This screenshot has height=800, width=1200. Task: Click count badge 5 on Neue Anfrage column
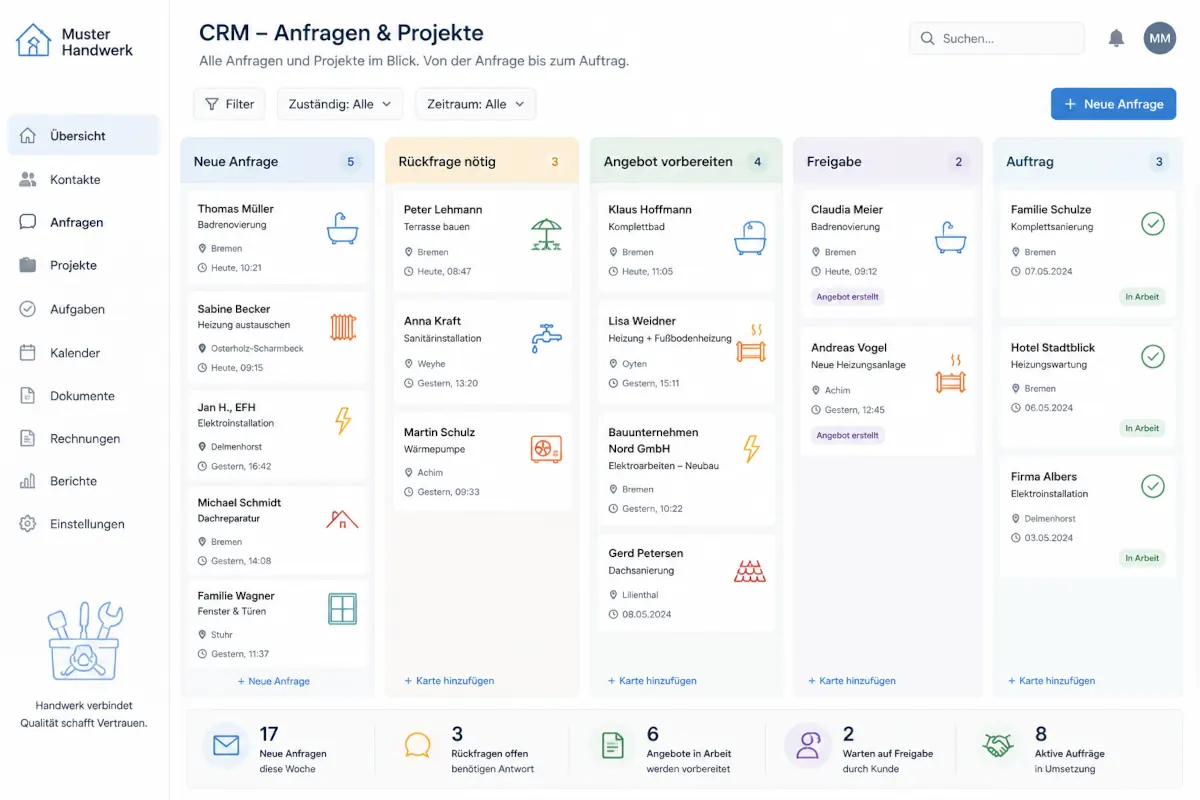[350, 161]
